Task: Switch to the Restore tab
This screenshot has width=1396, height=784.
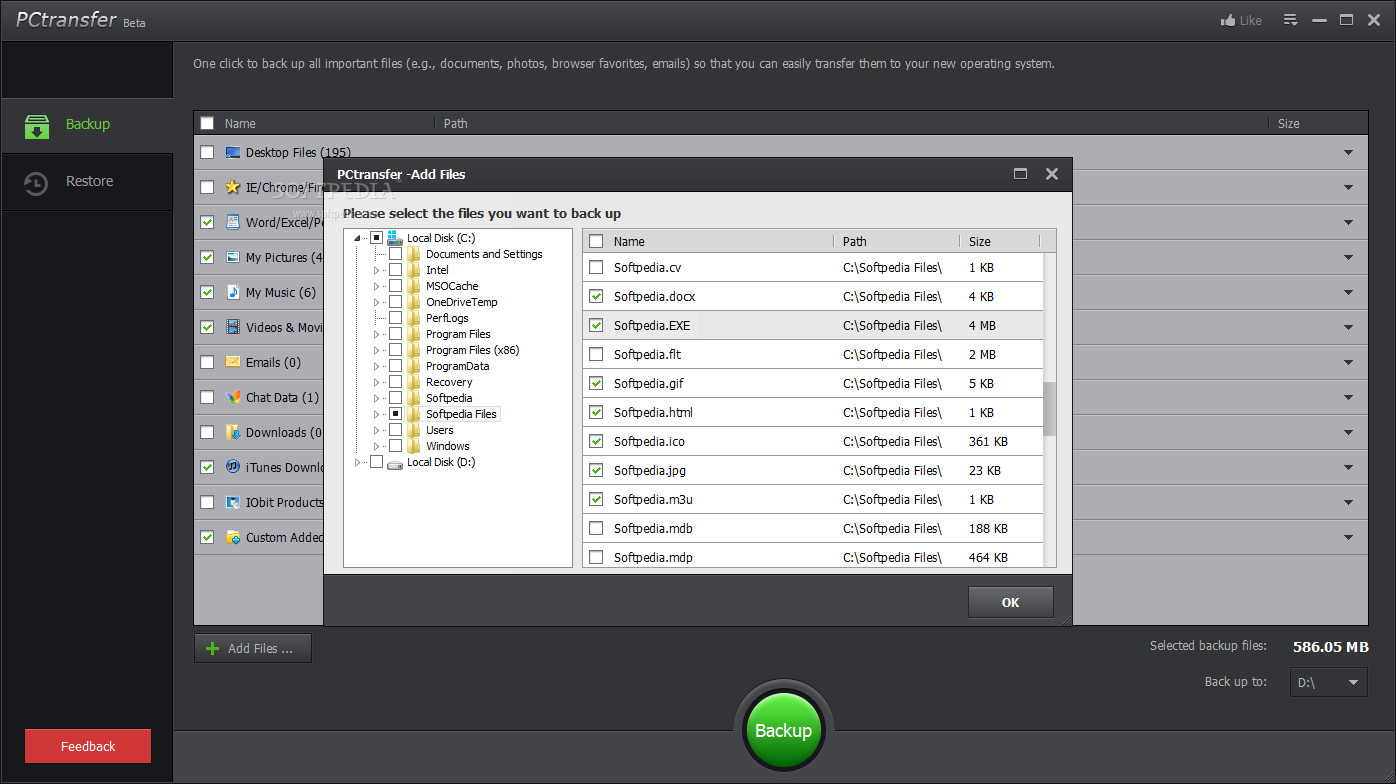Action: tap(87, 182)
